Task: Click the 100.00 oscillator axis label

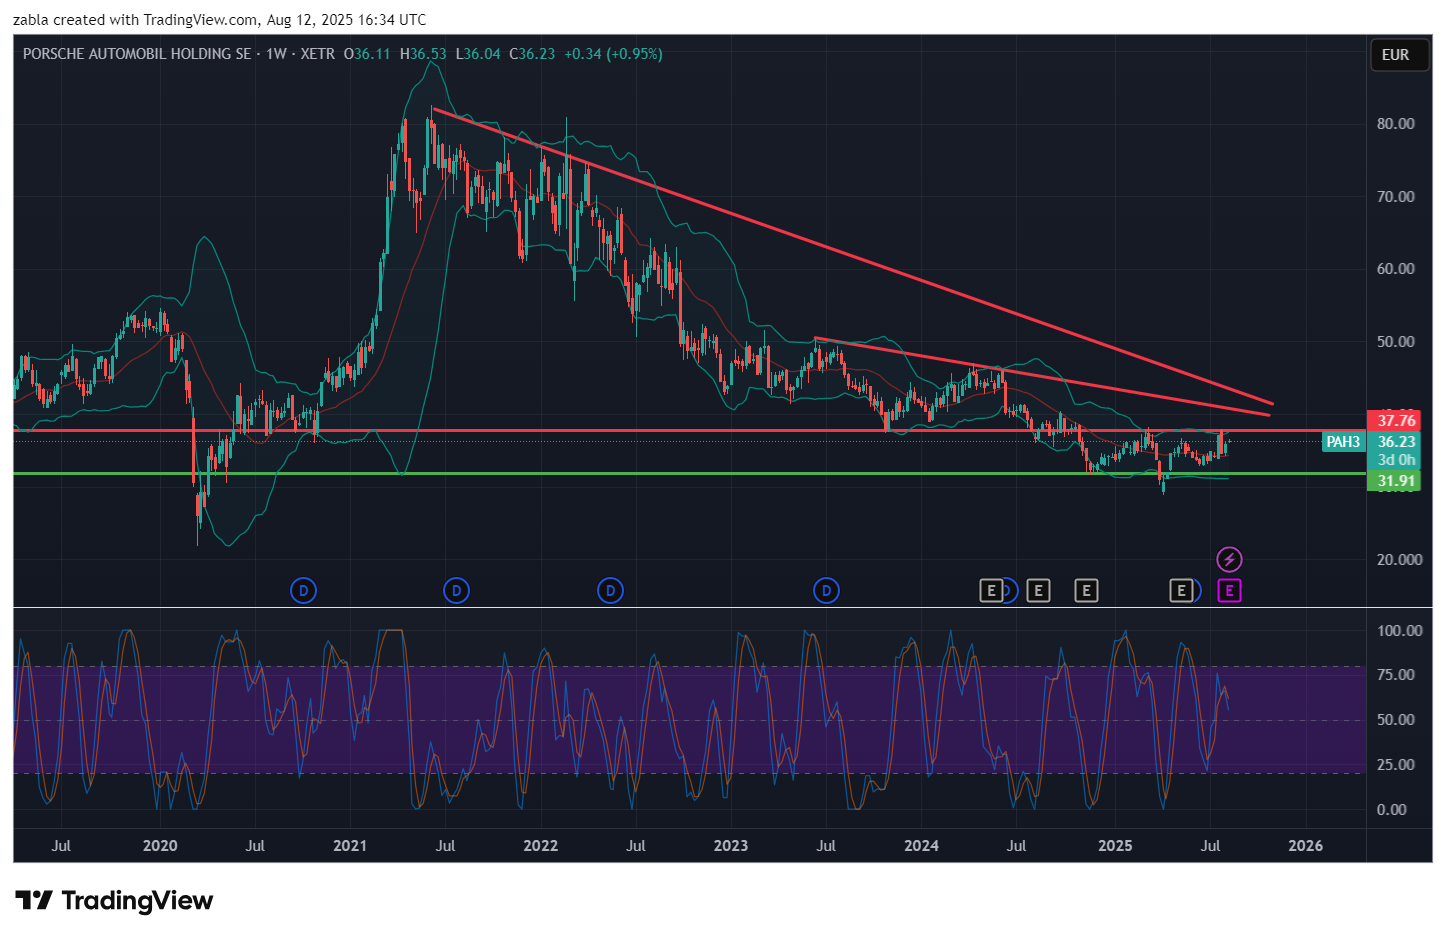Action: pos(1399,631)
